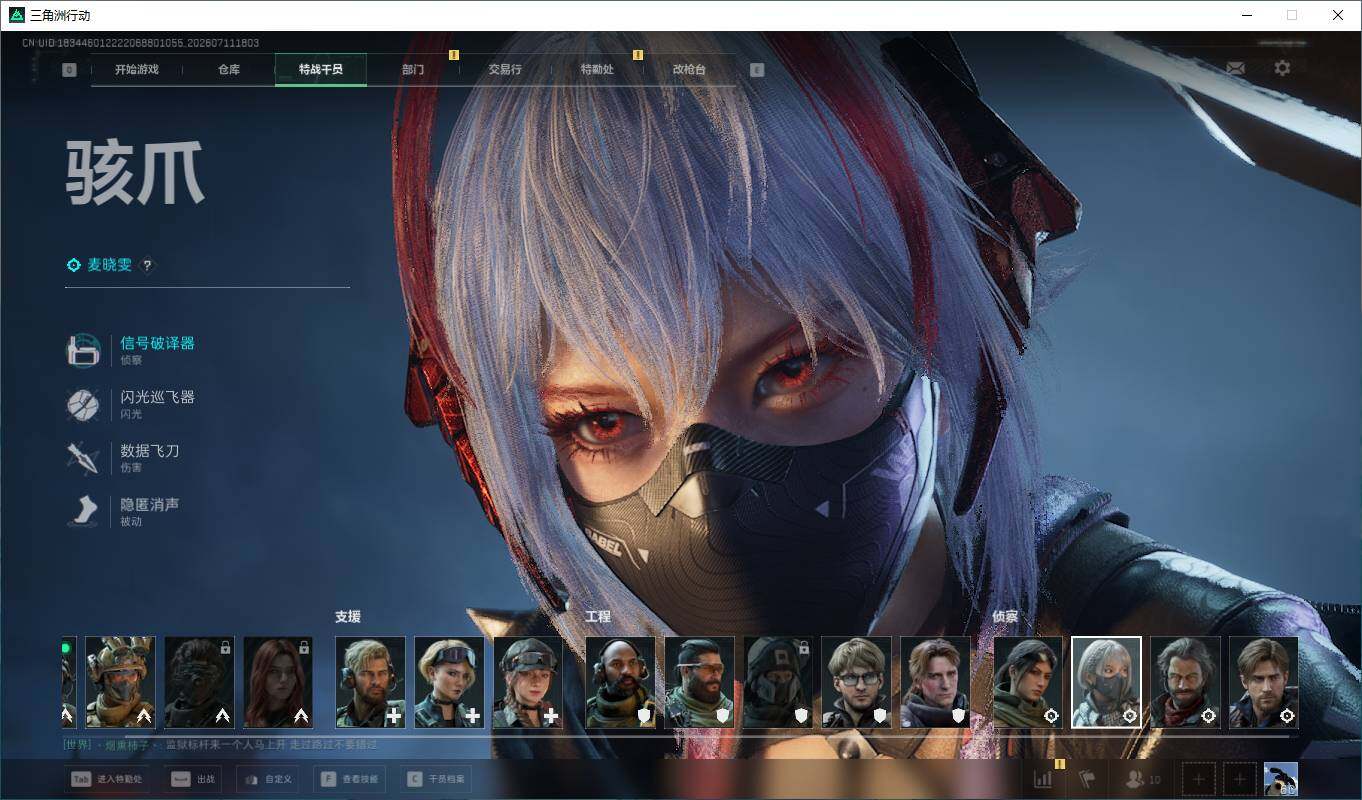This screenshot has width=1362, height=800.
Task: Click the 进入特勤处 button
Action: tap(108, 779)
